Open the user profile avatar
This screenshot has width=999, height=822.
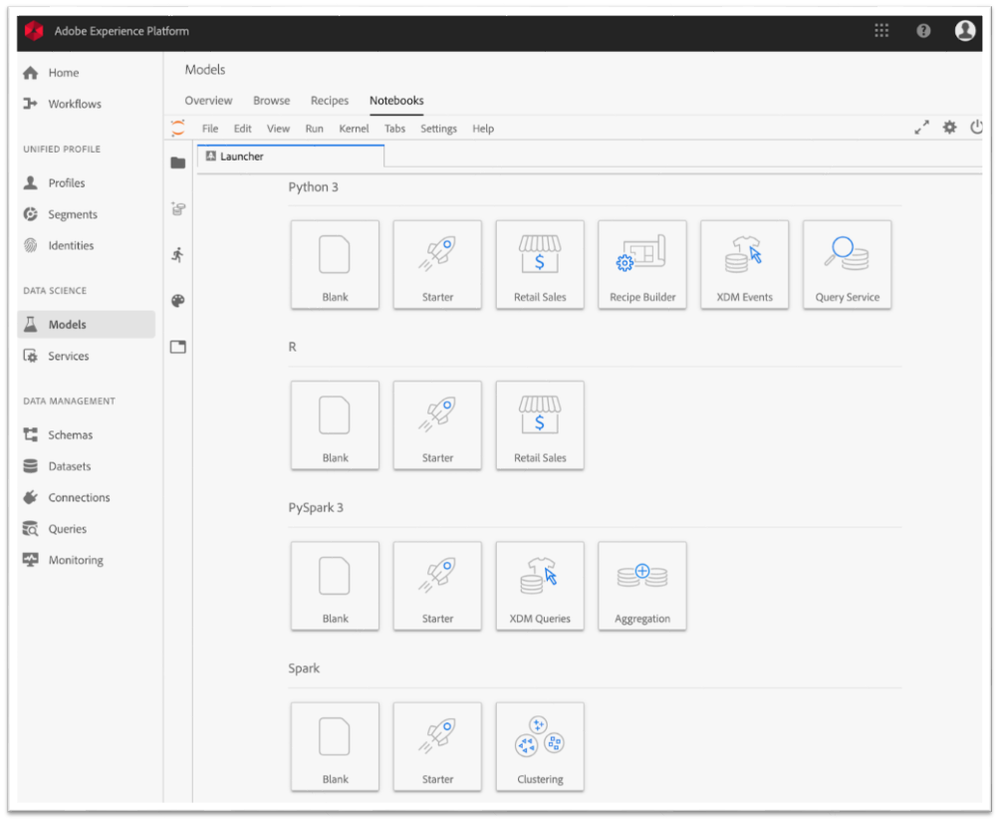[x=964, y=31]
